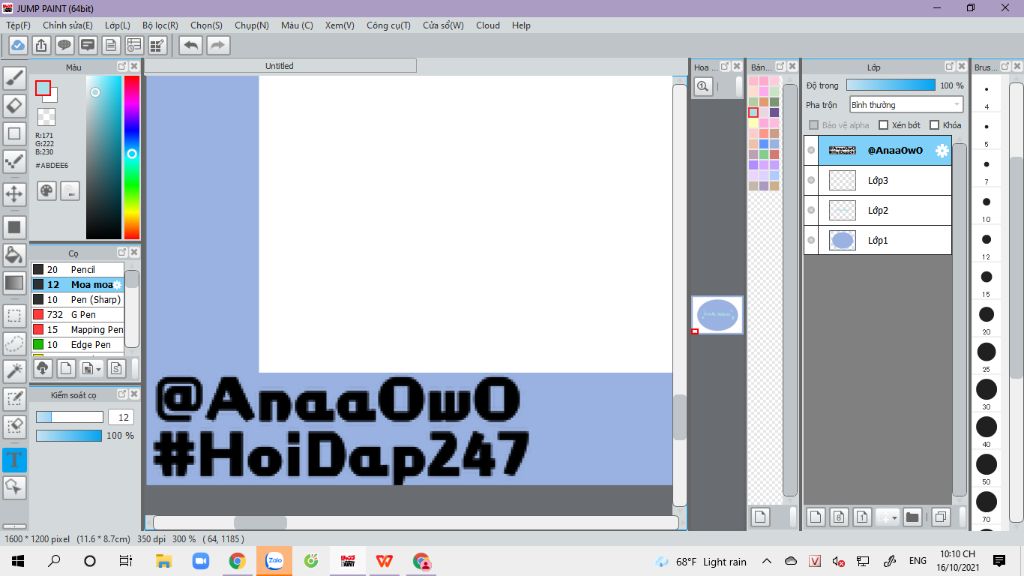Select the G Pen brush

(x=78, y=314)
